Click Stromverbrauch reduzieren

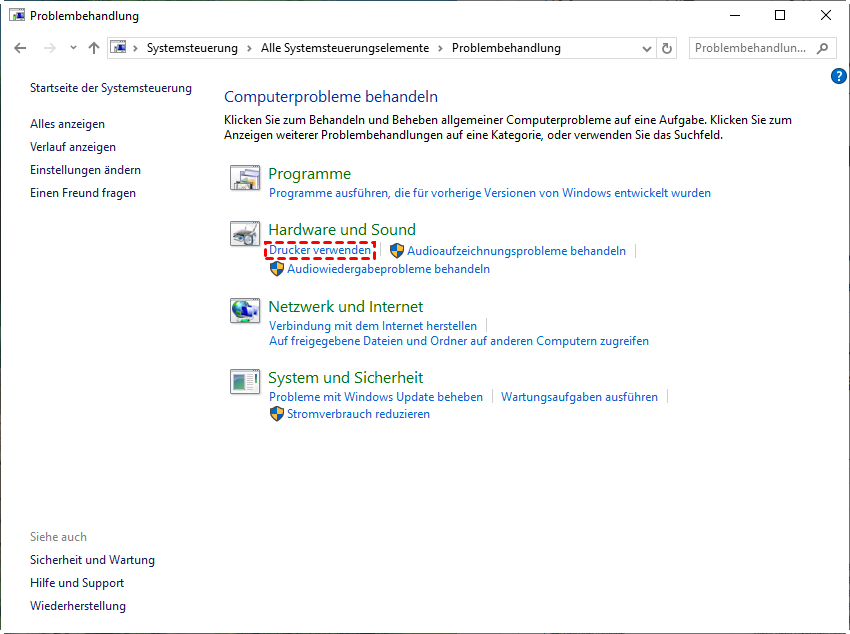click(358, 414)
